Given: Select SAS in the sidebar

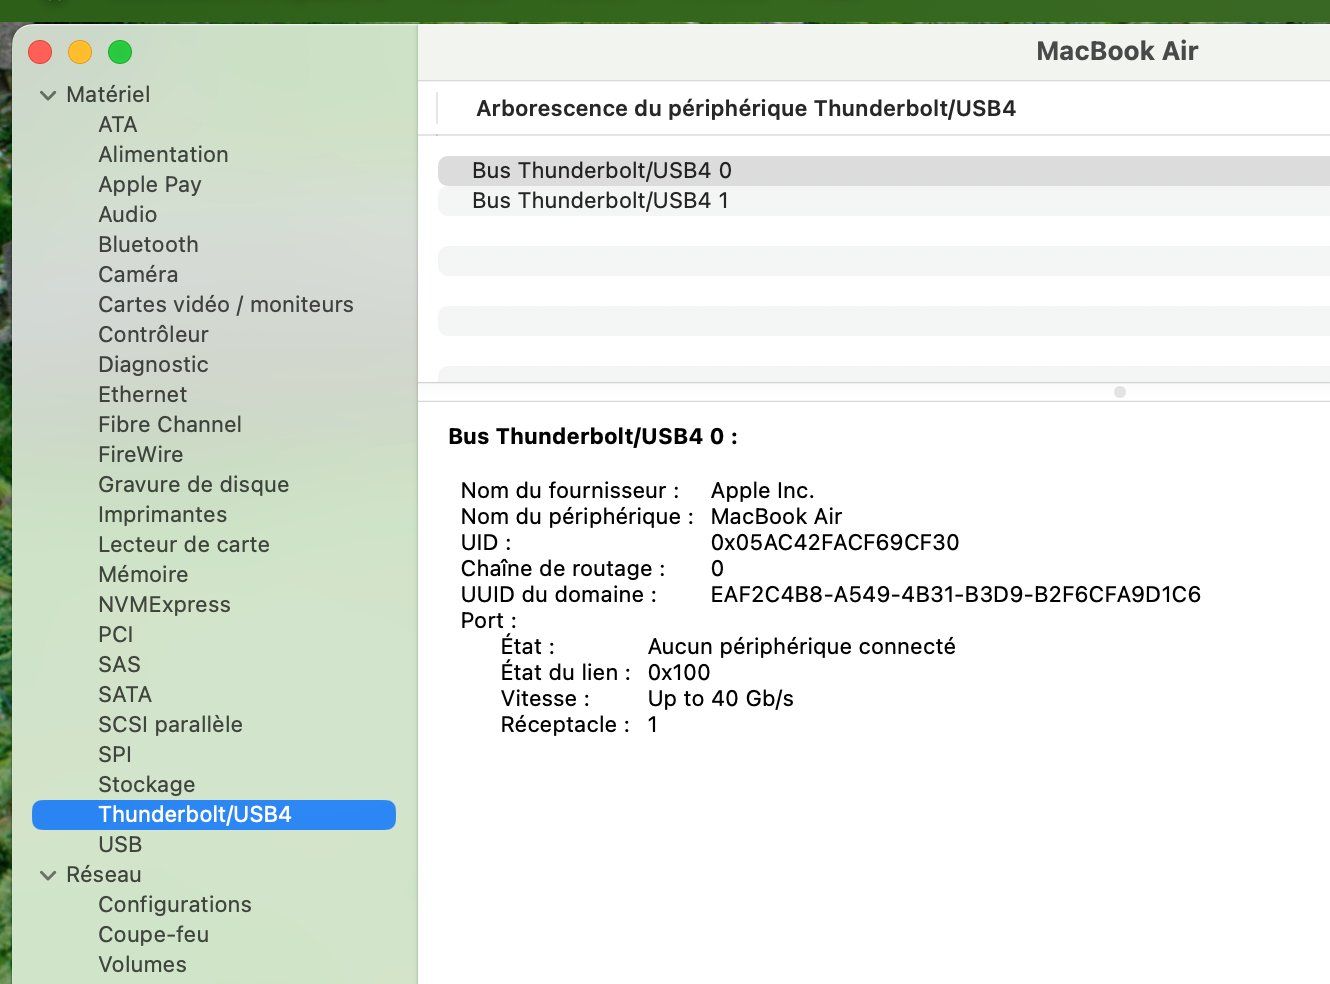Looking at the screenshot, I should click(x=119, y=665).
